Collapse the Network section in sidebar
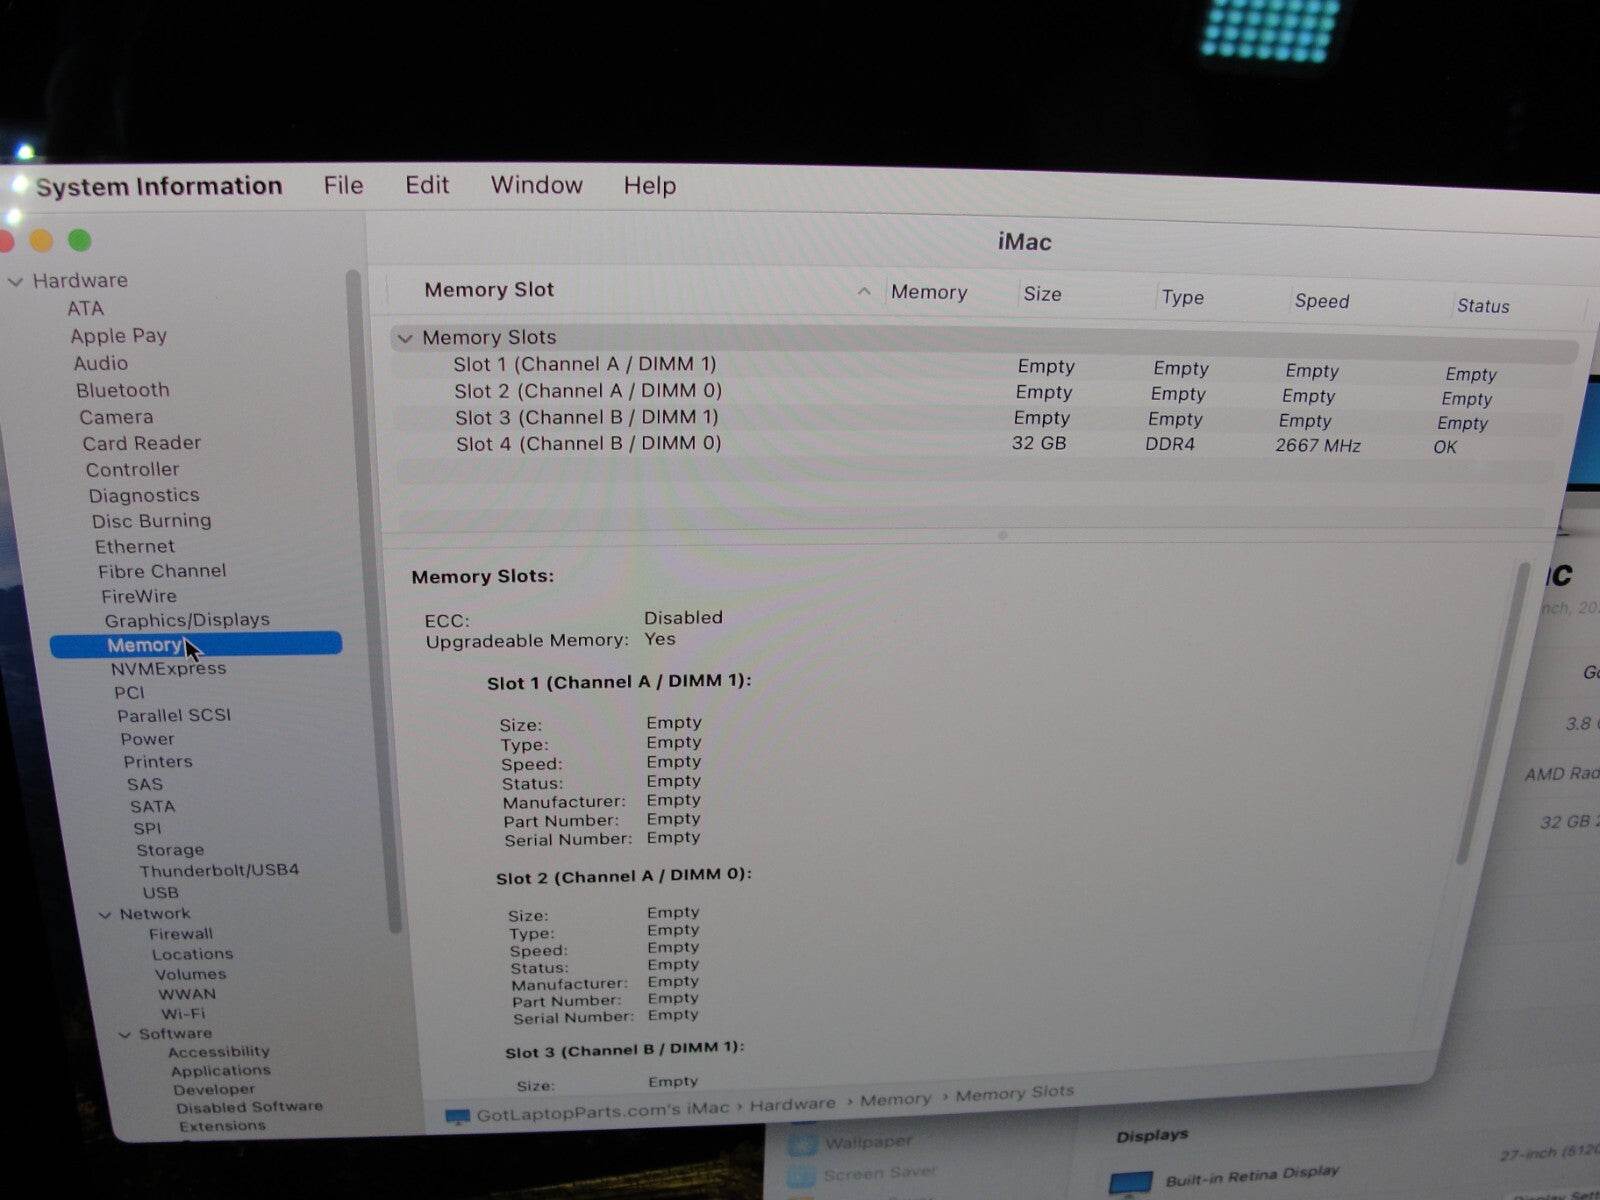This screenshot has width=1600, height=1200. [105, 914]
